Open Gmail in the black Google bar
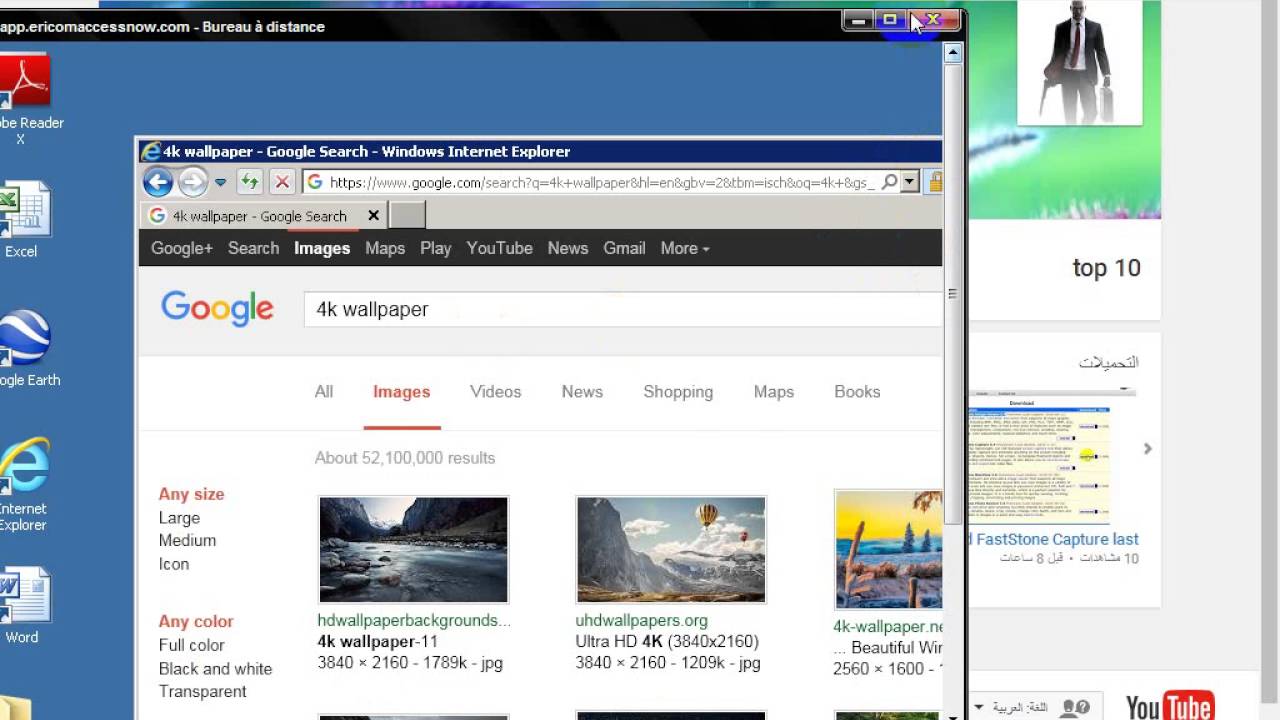This screenshot has width=1280, height=720. pos(624,248)
